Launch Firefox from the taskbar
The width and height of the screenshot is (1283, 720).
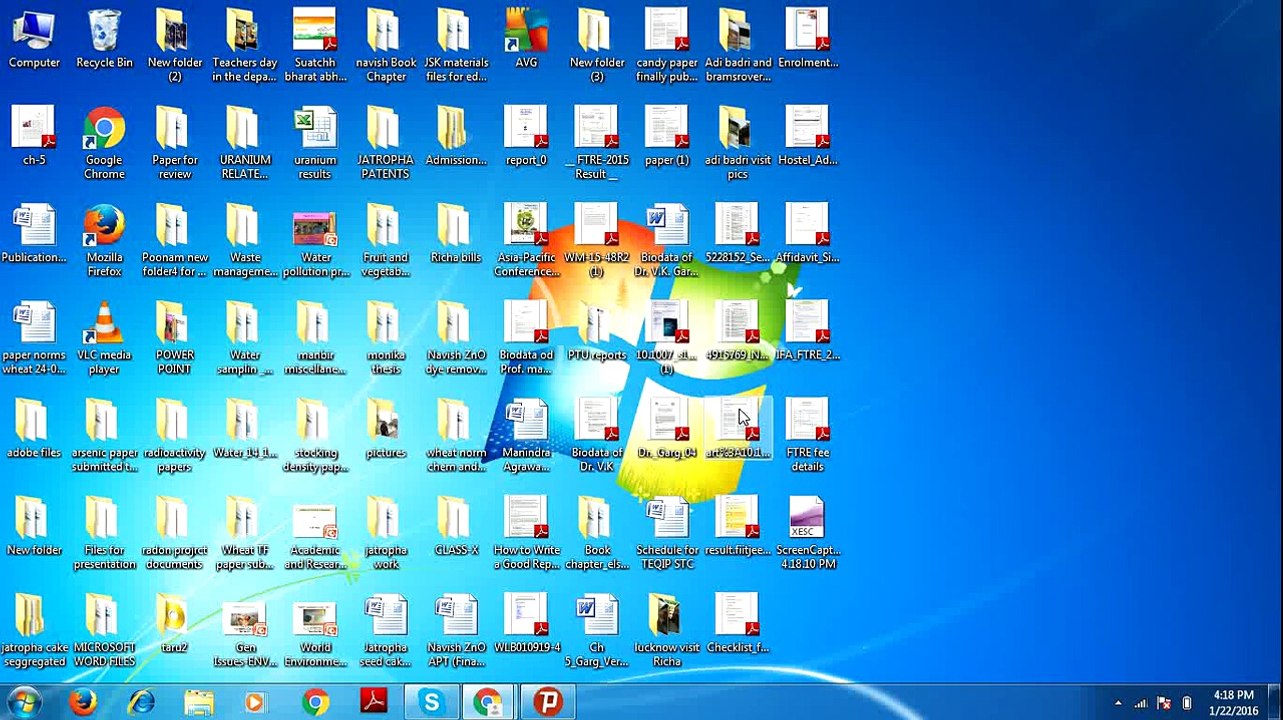click(84, 702)
